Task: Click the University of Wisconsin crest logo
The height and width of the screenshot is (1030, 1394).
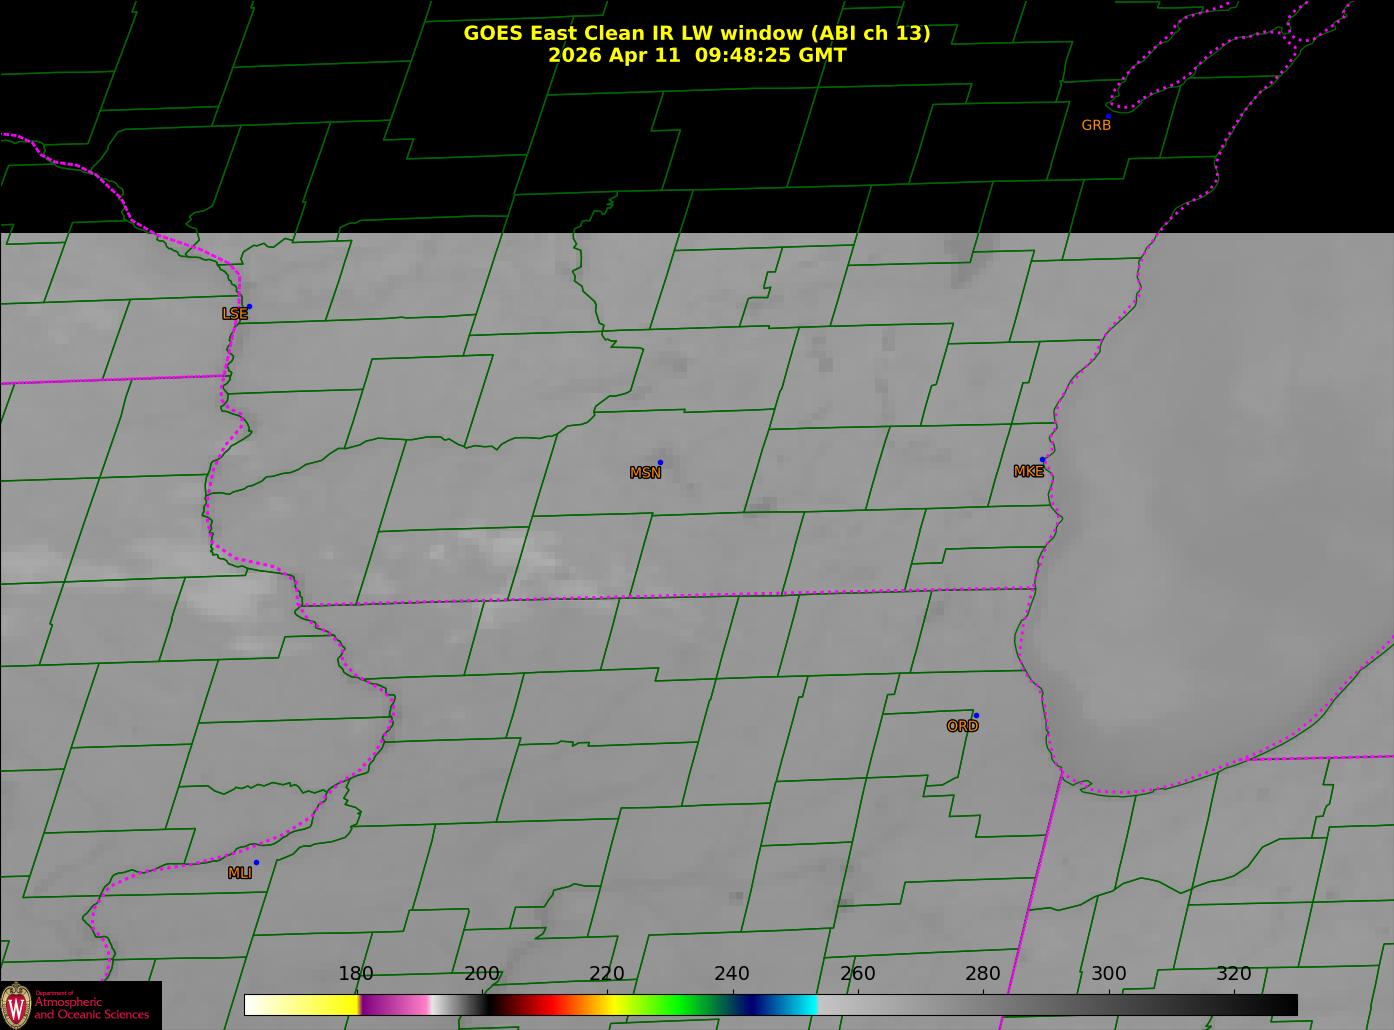Action: click(16, 1004)
